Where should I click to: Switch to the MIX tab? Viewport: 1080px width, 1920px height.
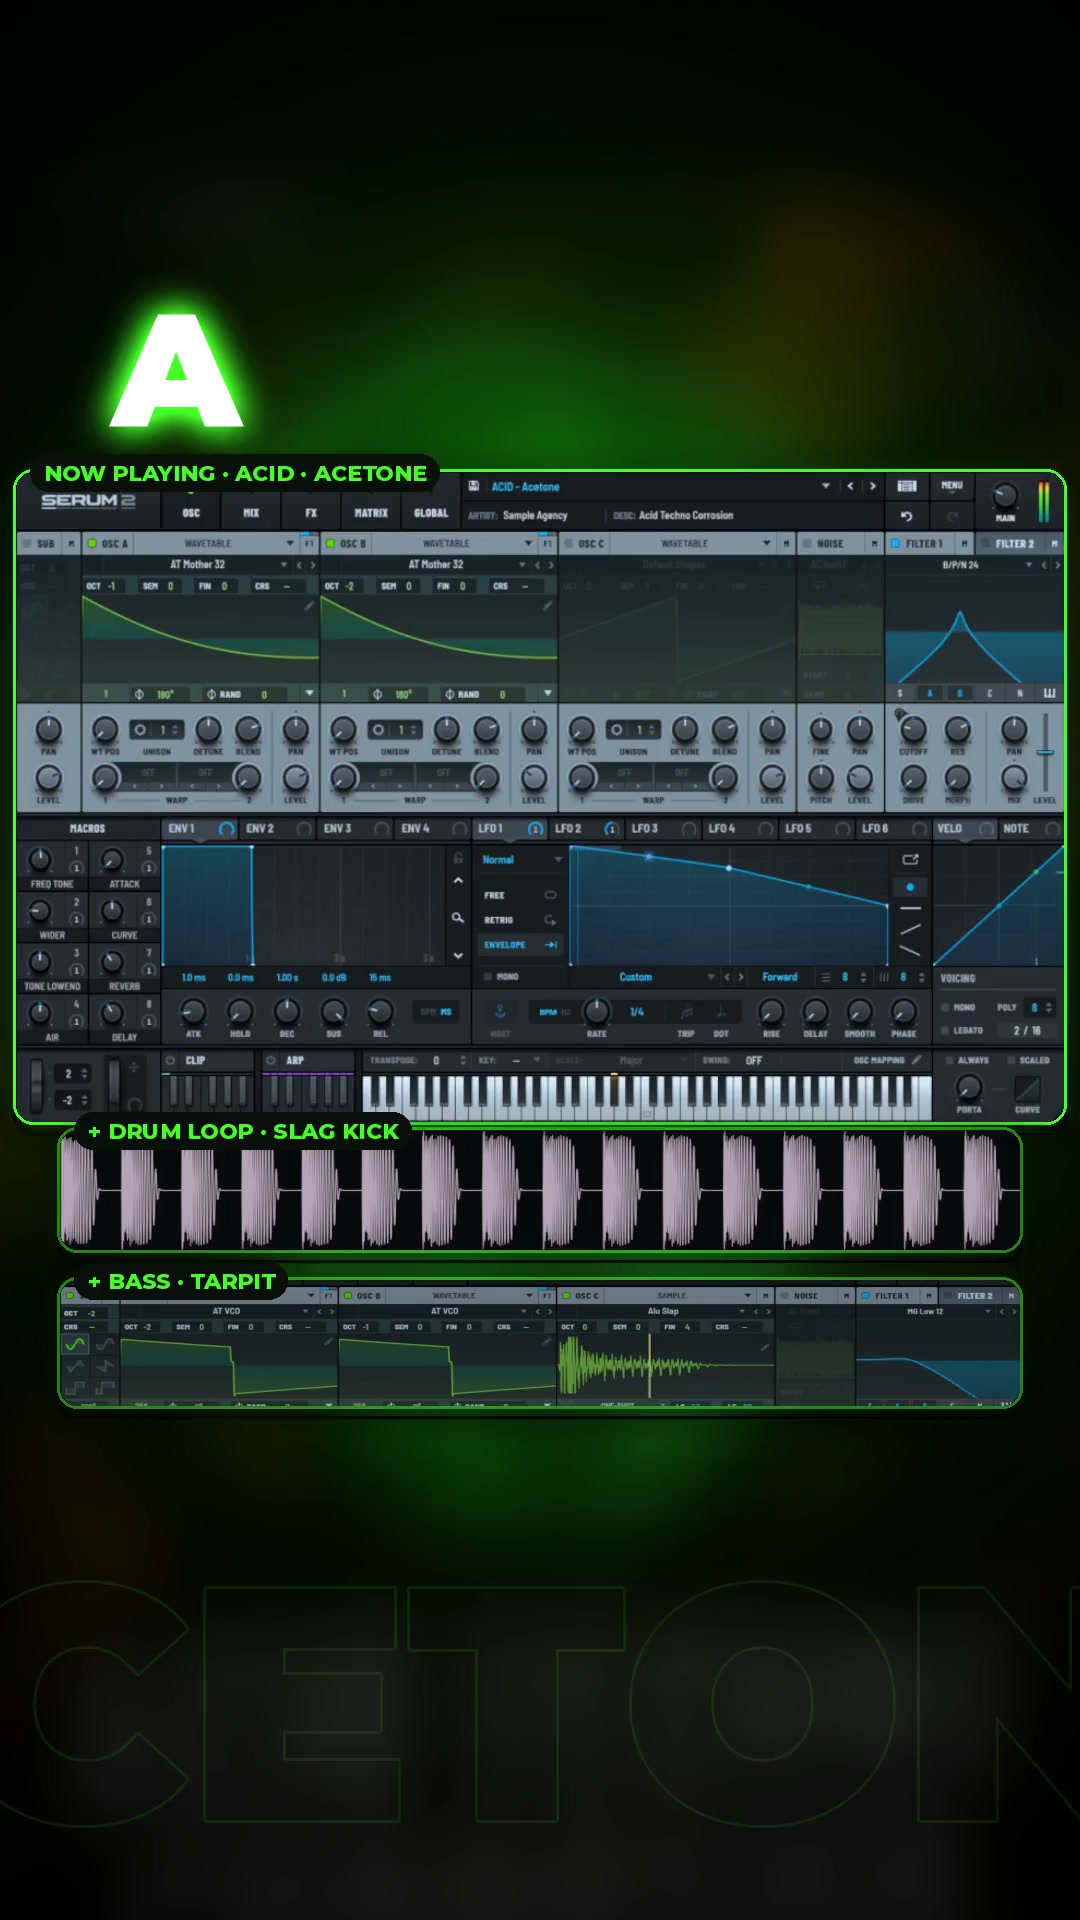click(x=251, y=513)
